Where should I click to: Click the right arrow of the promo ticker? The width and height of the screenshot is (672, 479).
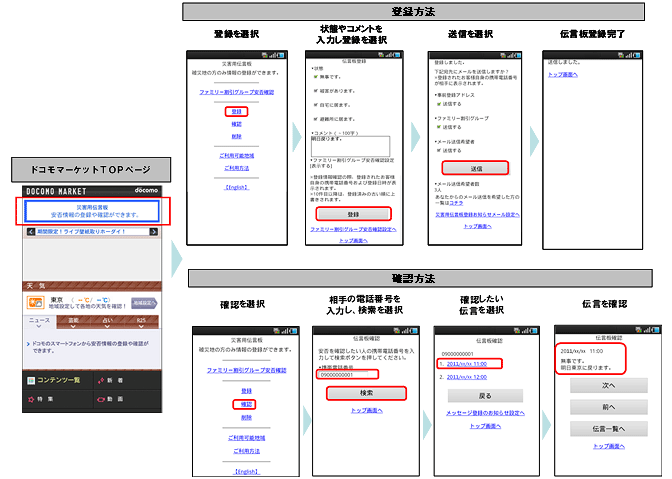pos(153,231)
